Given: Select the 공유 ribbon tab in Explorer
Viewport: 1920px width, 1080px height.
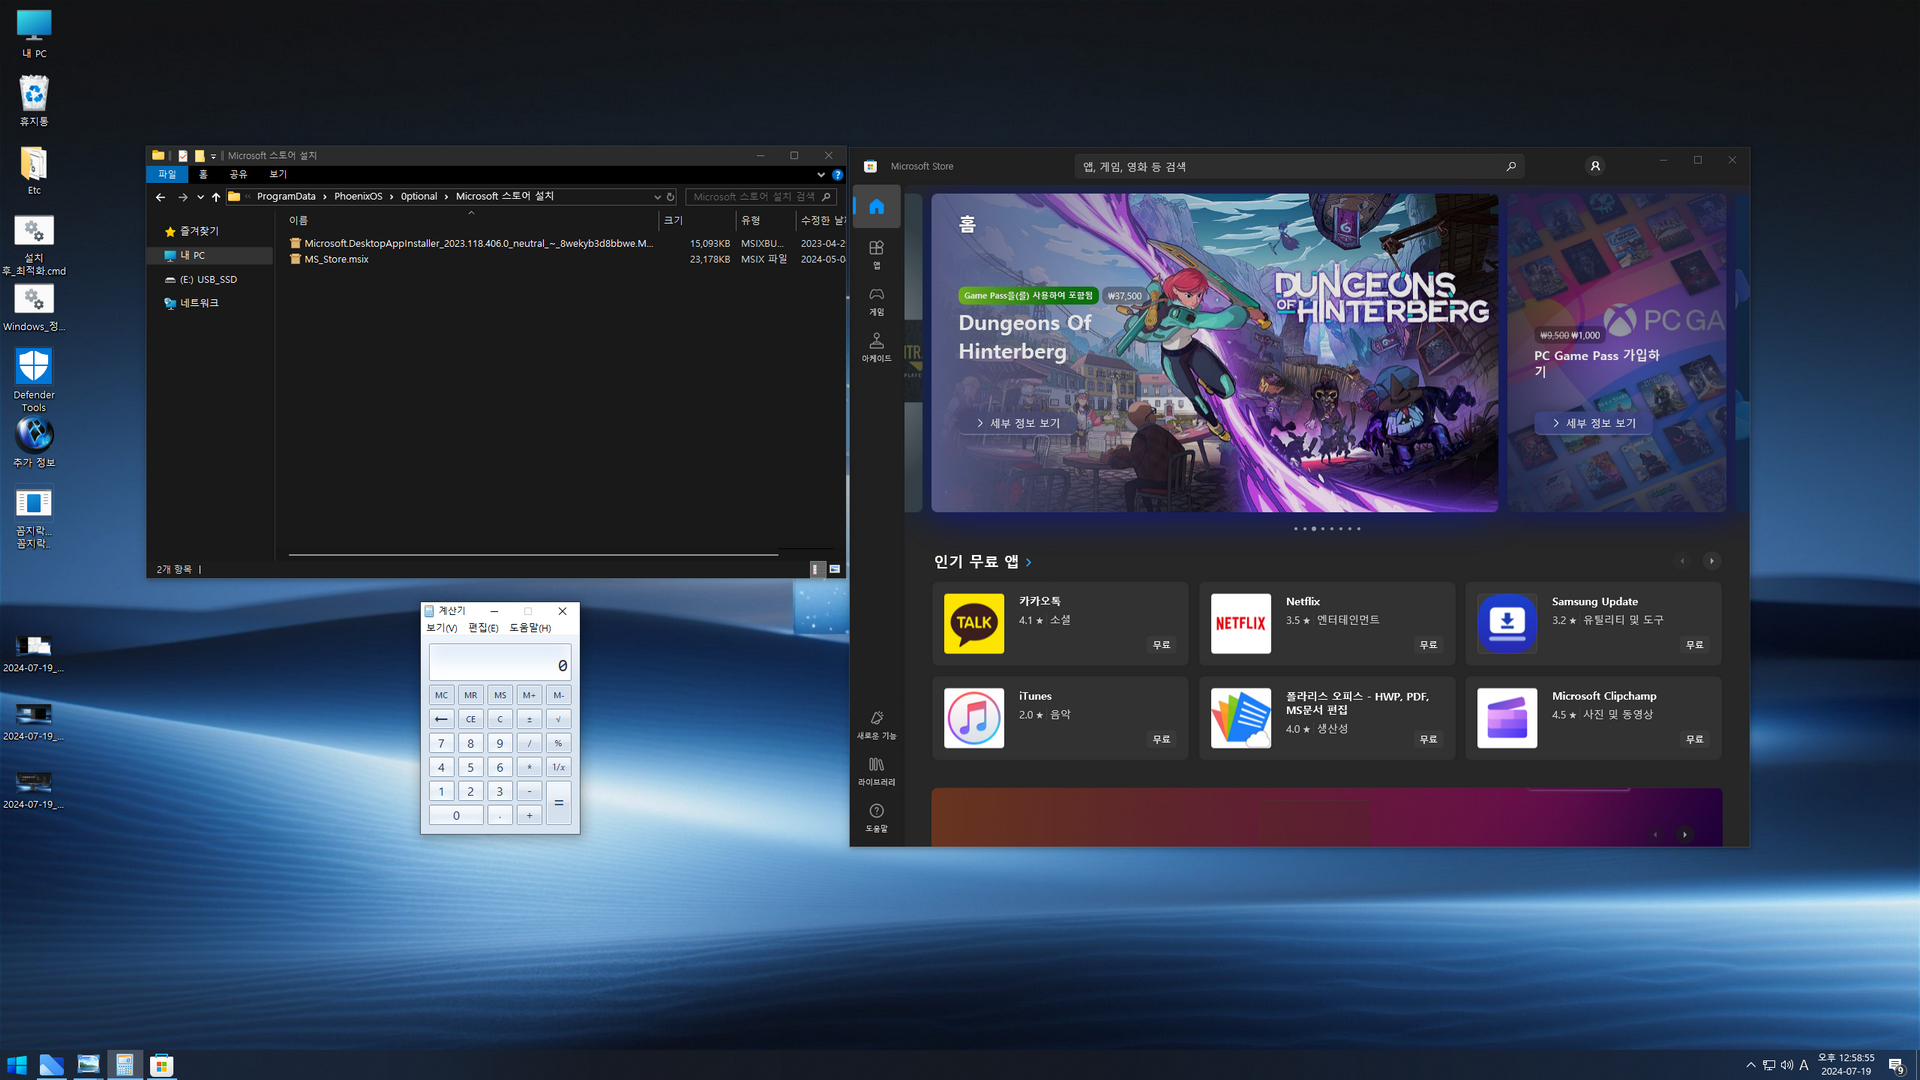Looking at the screenshot, I should 238,174.
